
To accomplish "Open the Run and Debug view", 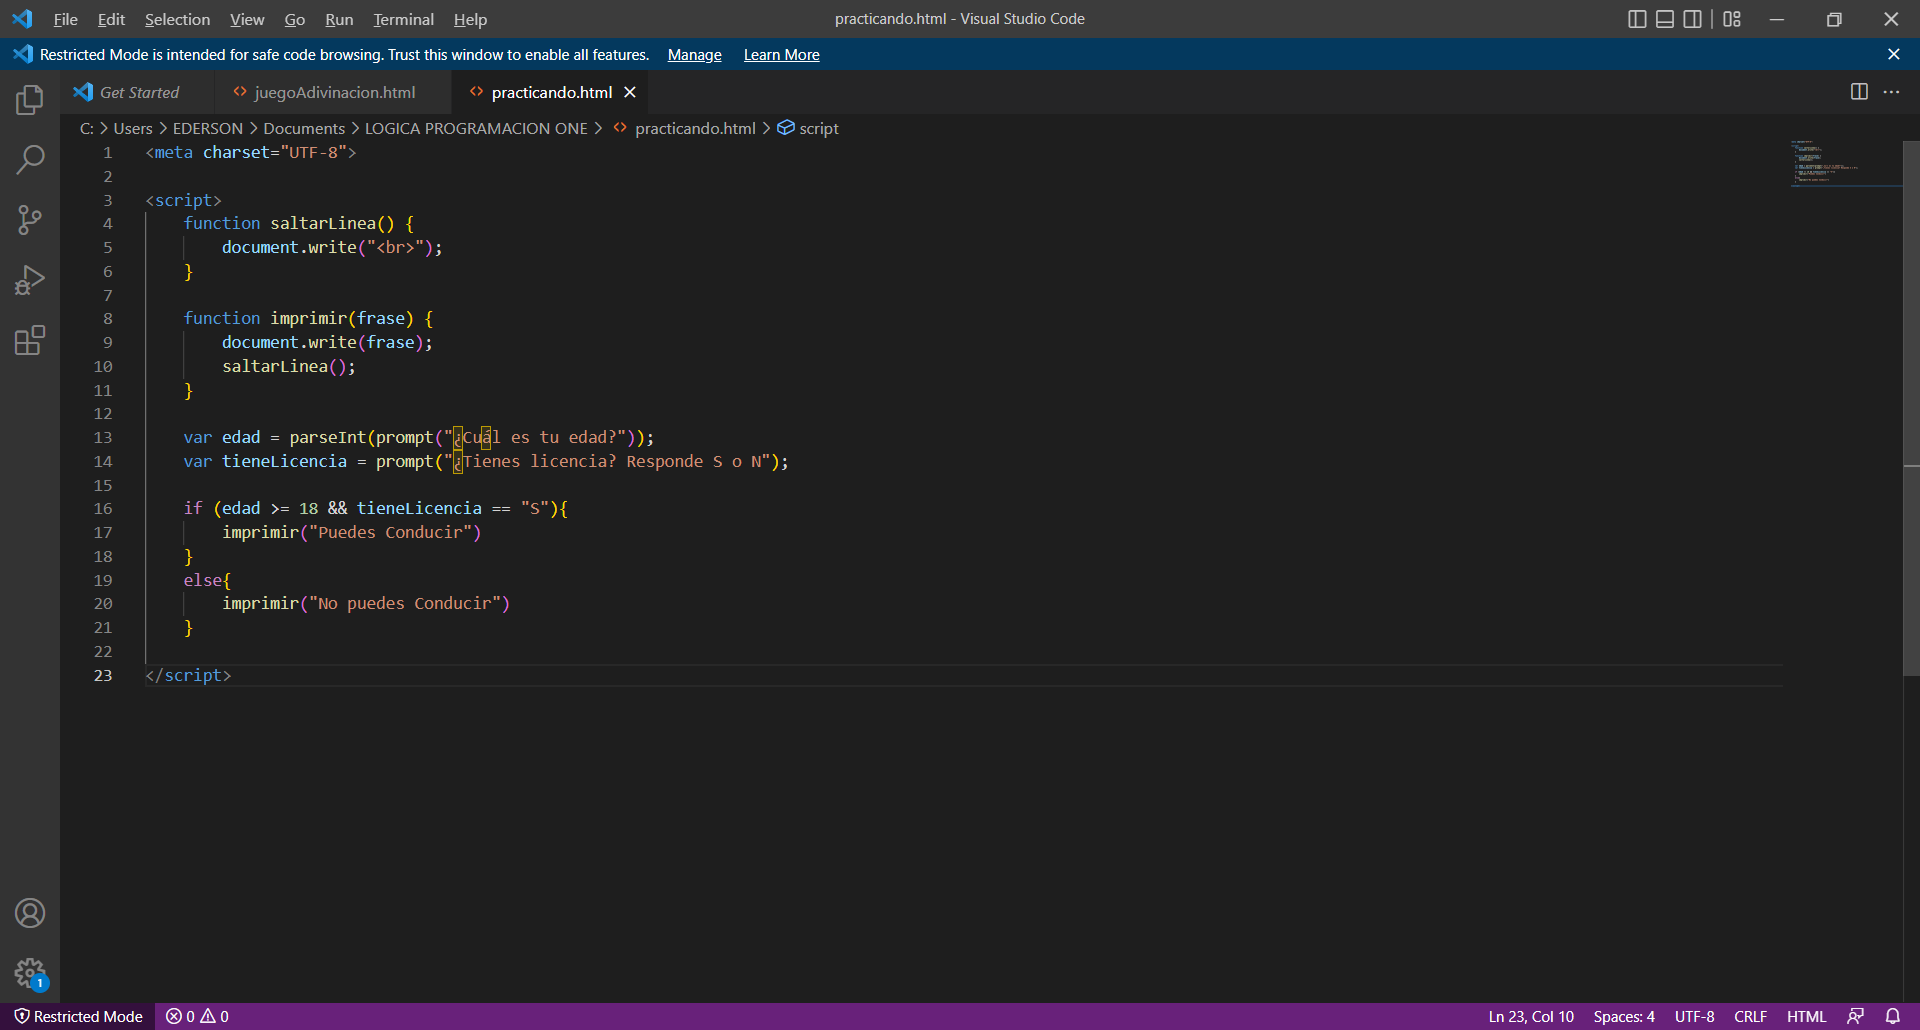I will 30,280.
